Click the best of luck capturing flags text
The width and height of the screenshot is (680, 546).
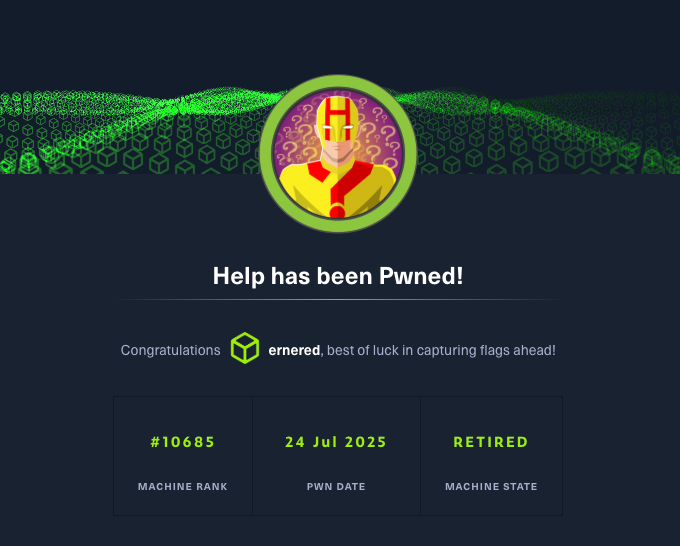click(x=441, y=350)
